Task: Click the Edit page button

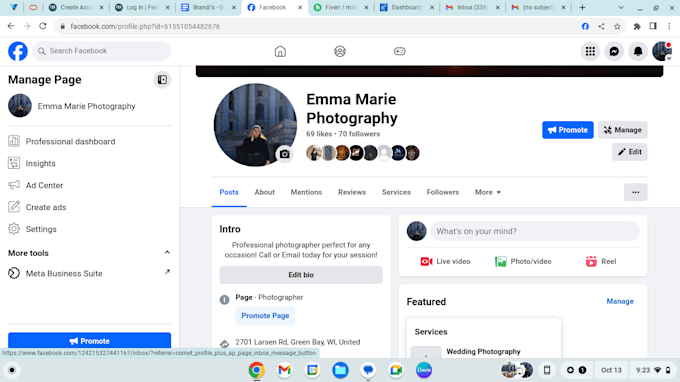Action: [630, 152]
